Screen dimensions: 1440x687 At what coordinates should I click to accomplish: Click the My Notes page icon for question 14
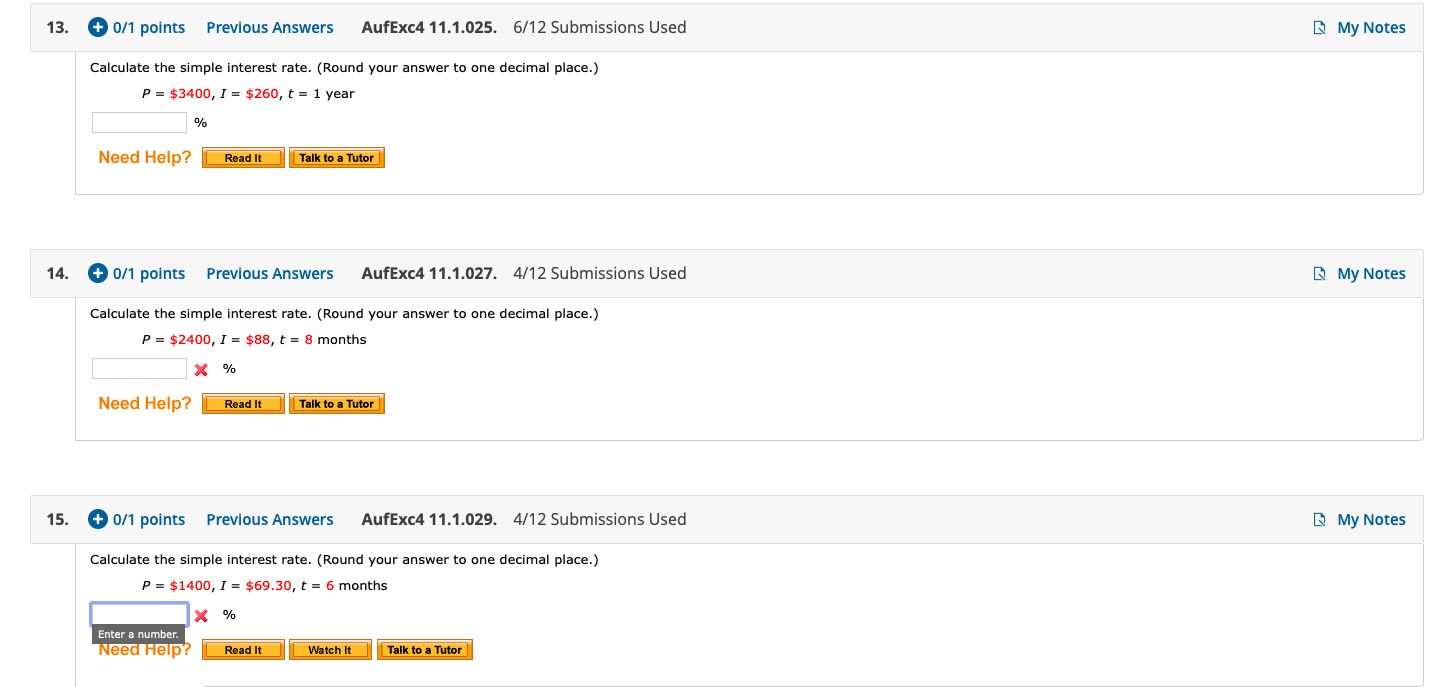click(x=1319, y=273)
